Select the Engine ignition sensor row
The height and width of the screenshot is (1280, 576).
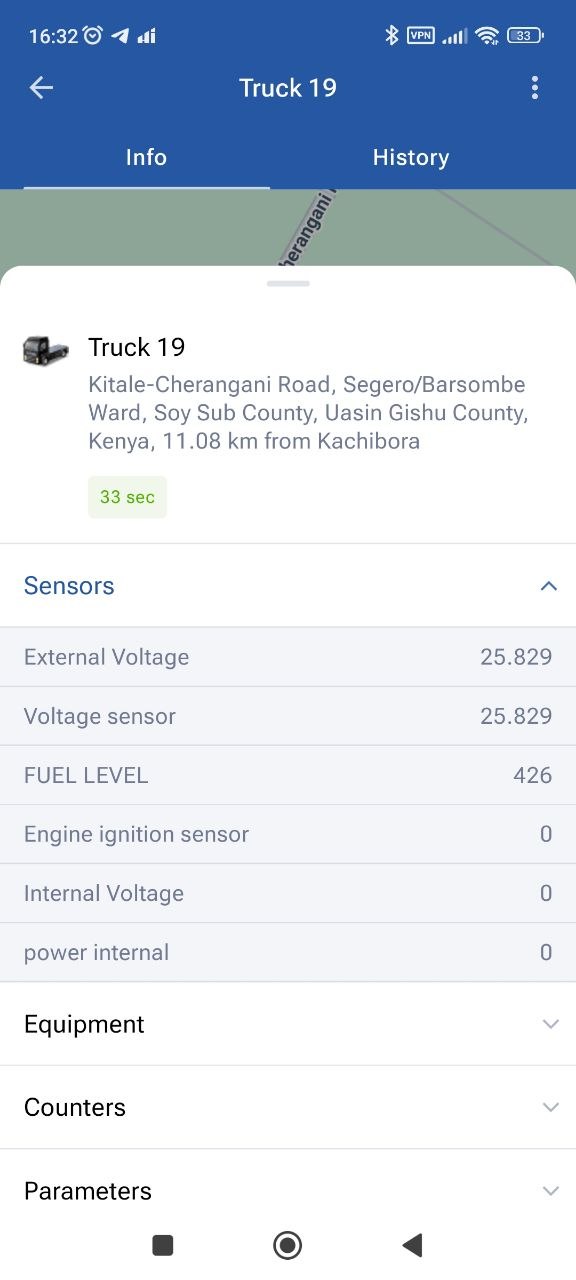tap(288, 834)
